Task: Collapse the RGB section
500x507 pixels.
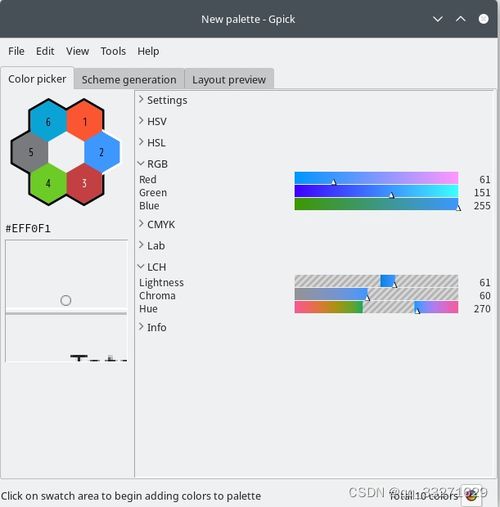Action: tap(153, 164)
